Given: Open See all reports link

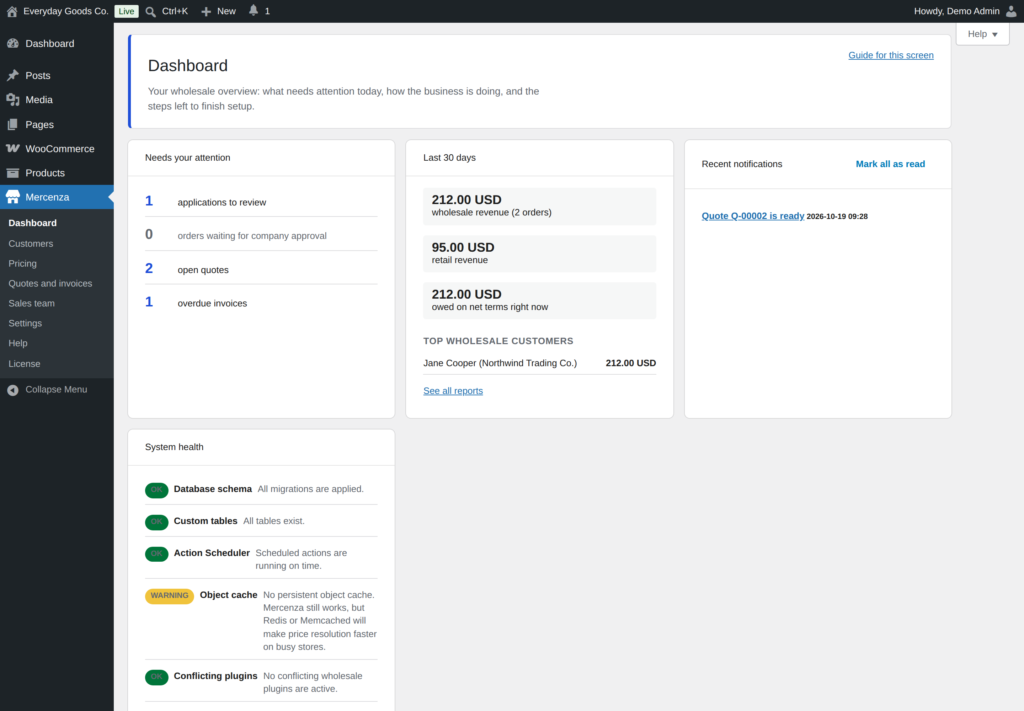Looking at the screenshot, I should click(x=453, y=390).
